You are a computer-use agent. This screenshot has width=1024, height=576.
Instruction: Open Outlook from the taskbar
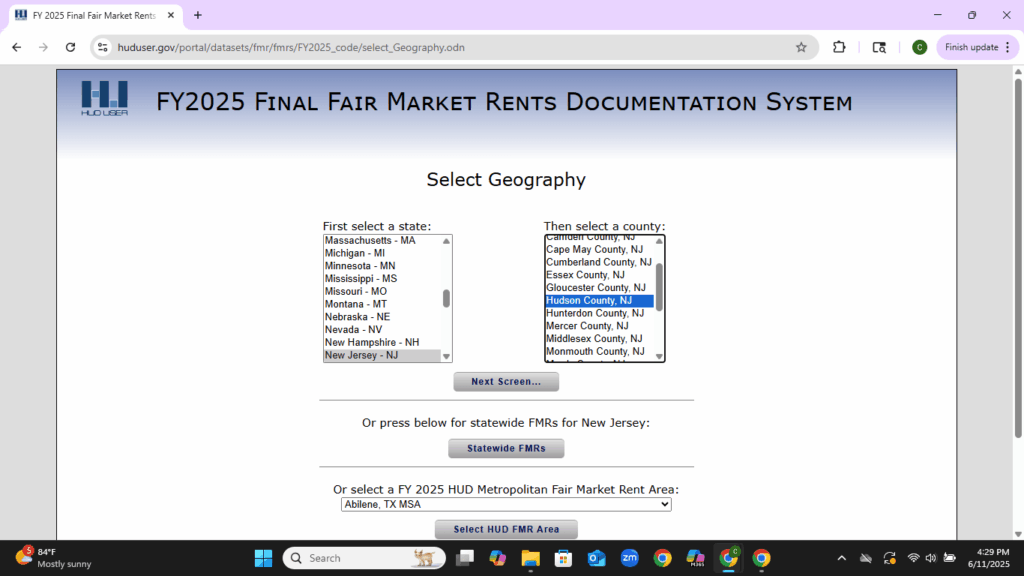pos(596,558)
